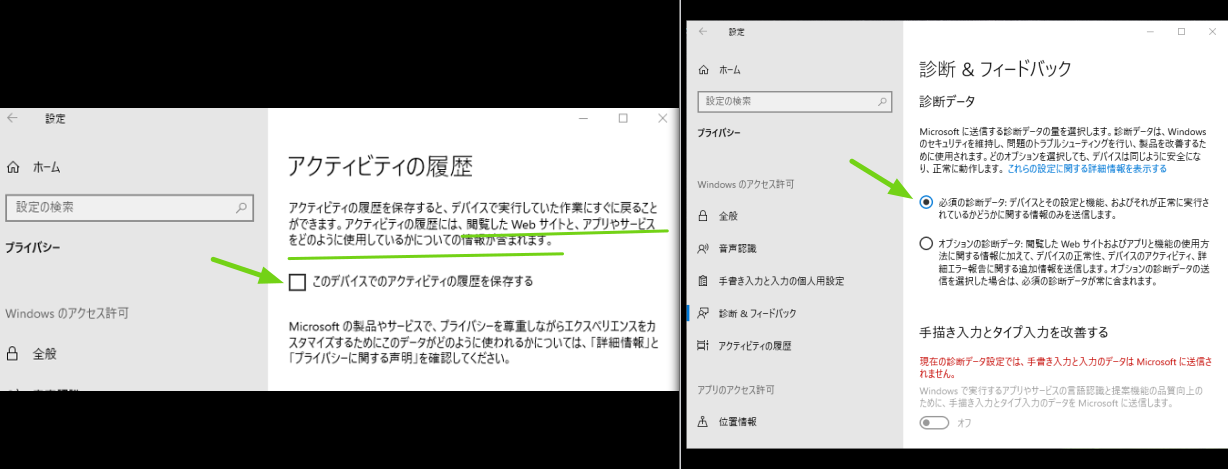The width and height of the screenshot is (1228, 469).
Task: Close the アクティビティの履歴 settings window
Action: (x=662, y=118)
